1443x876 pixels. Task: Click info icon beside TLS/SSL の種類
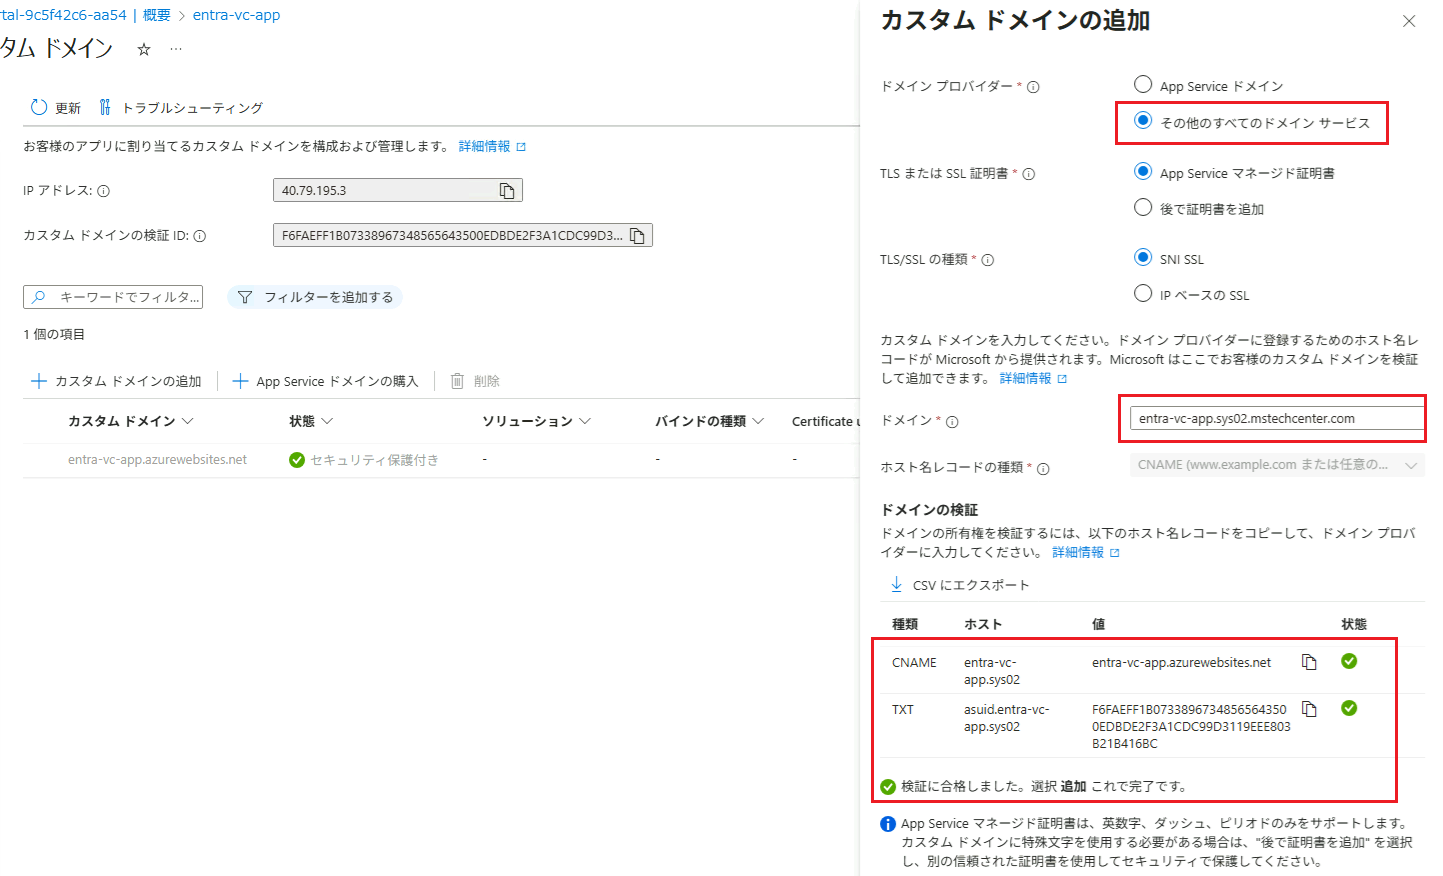[x=987, y=260]
